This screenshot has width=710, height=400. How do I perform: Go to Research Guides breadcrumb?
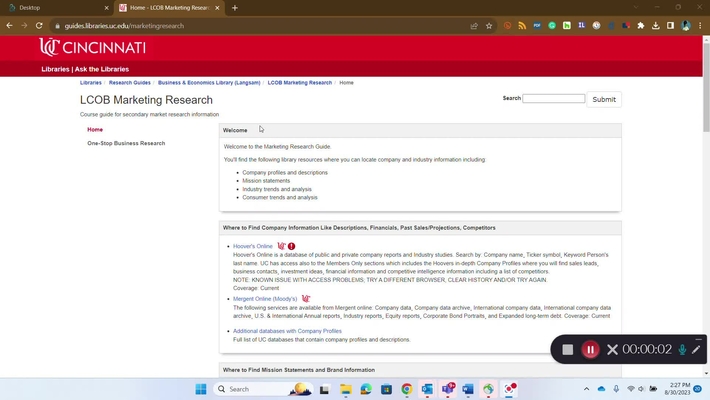pos(130,83)
